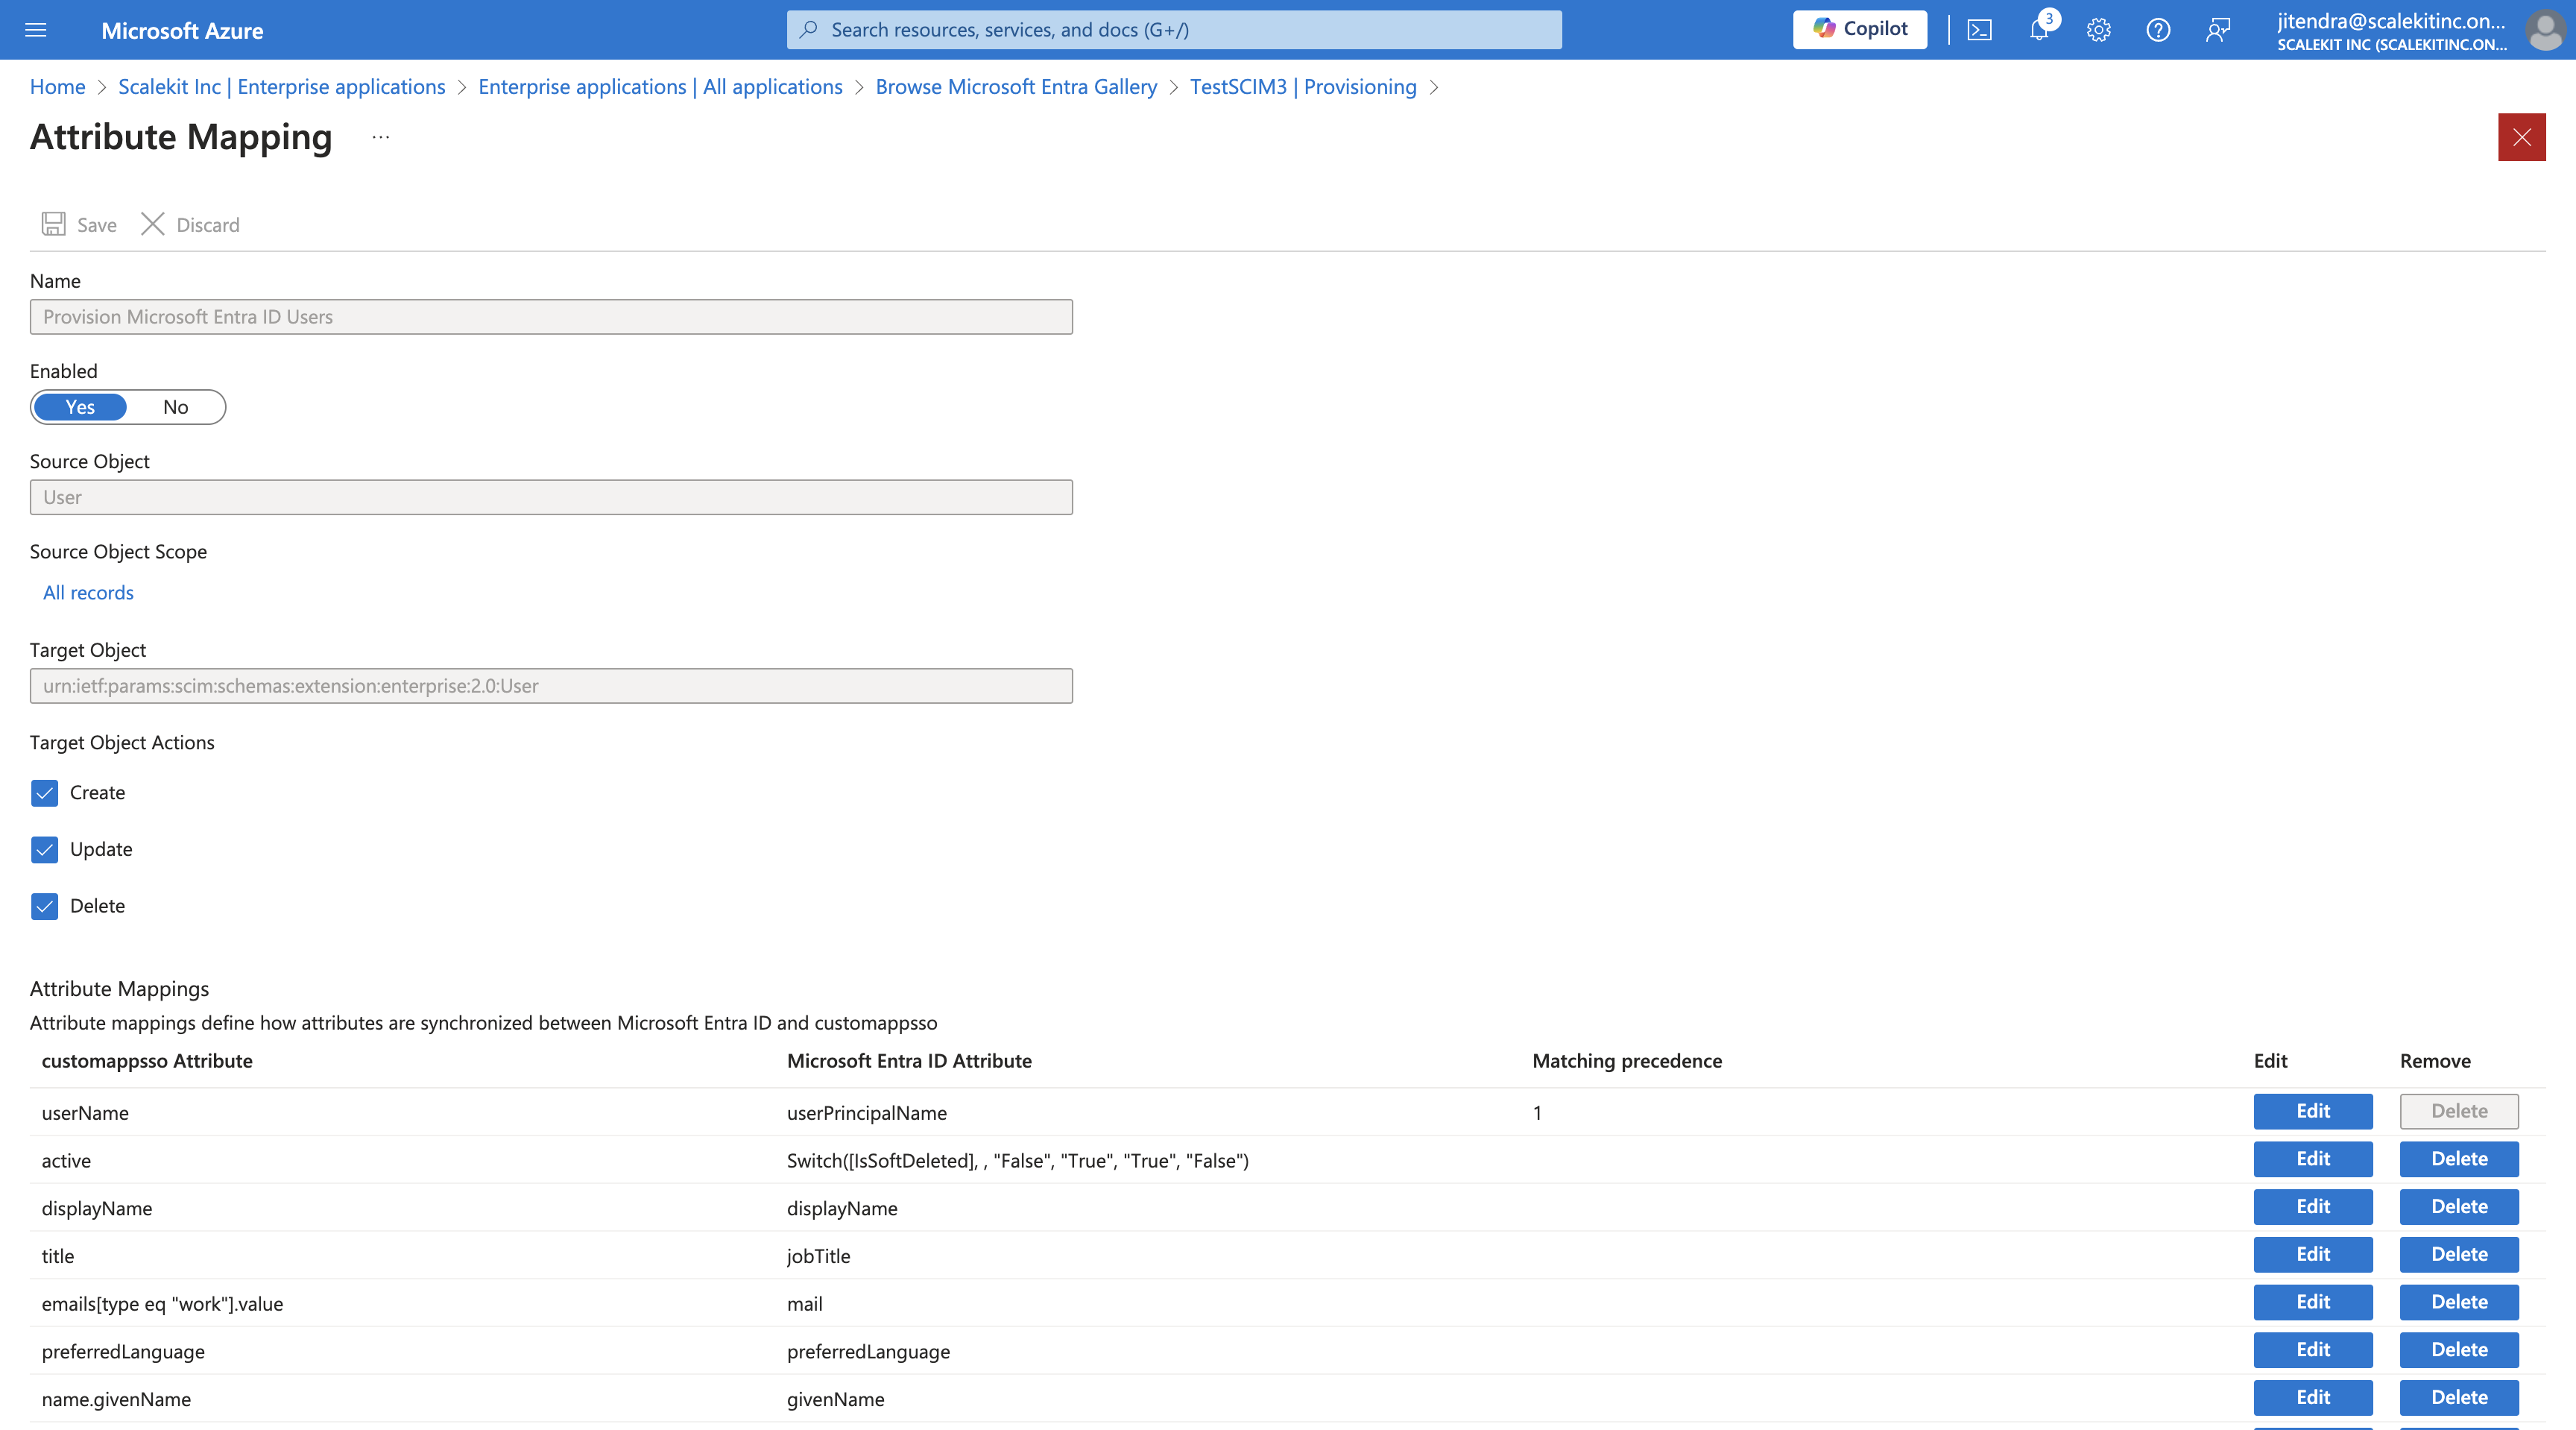Click the Copilot button

1860,29
